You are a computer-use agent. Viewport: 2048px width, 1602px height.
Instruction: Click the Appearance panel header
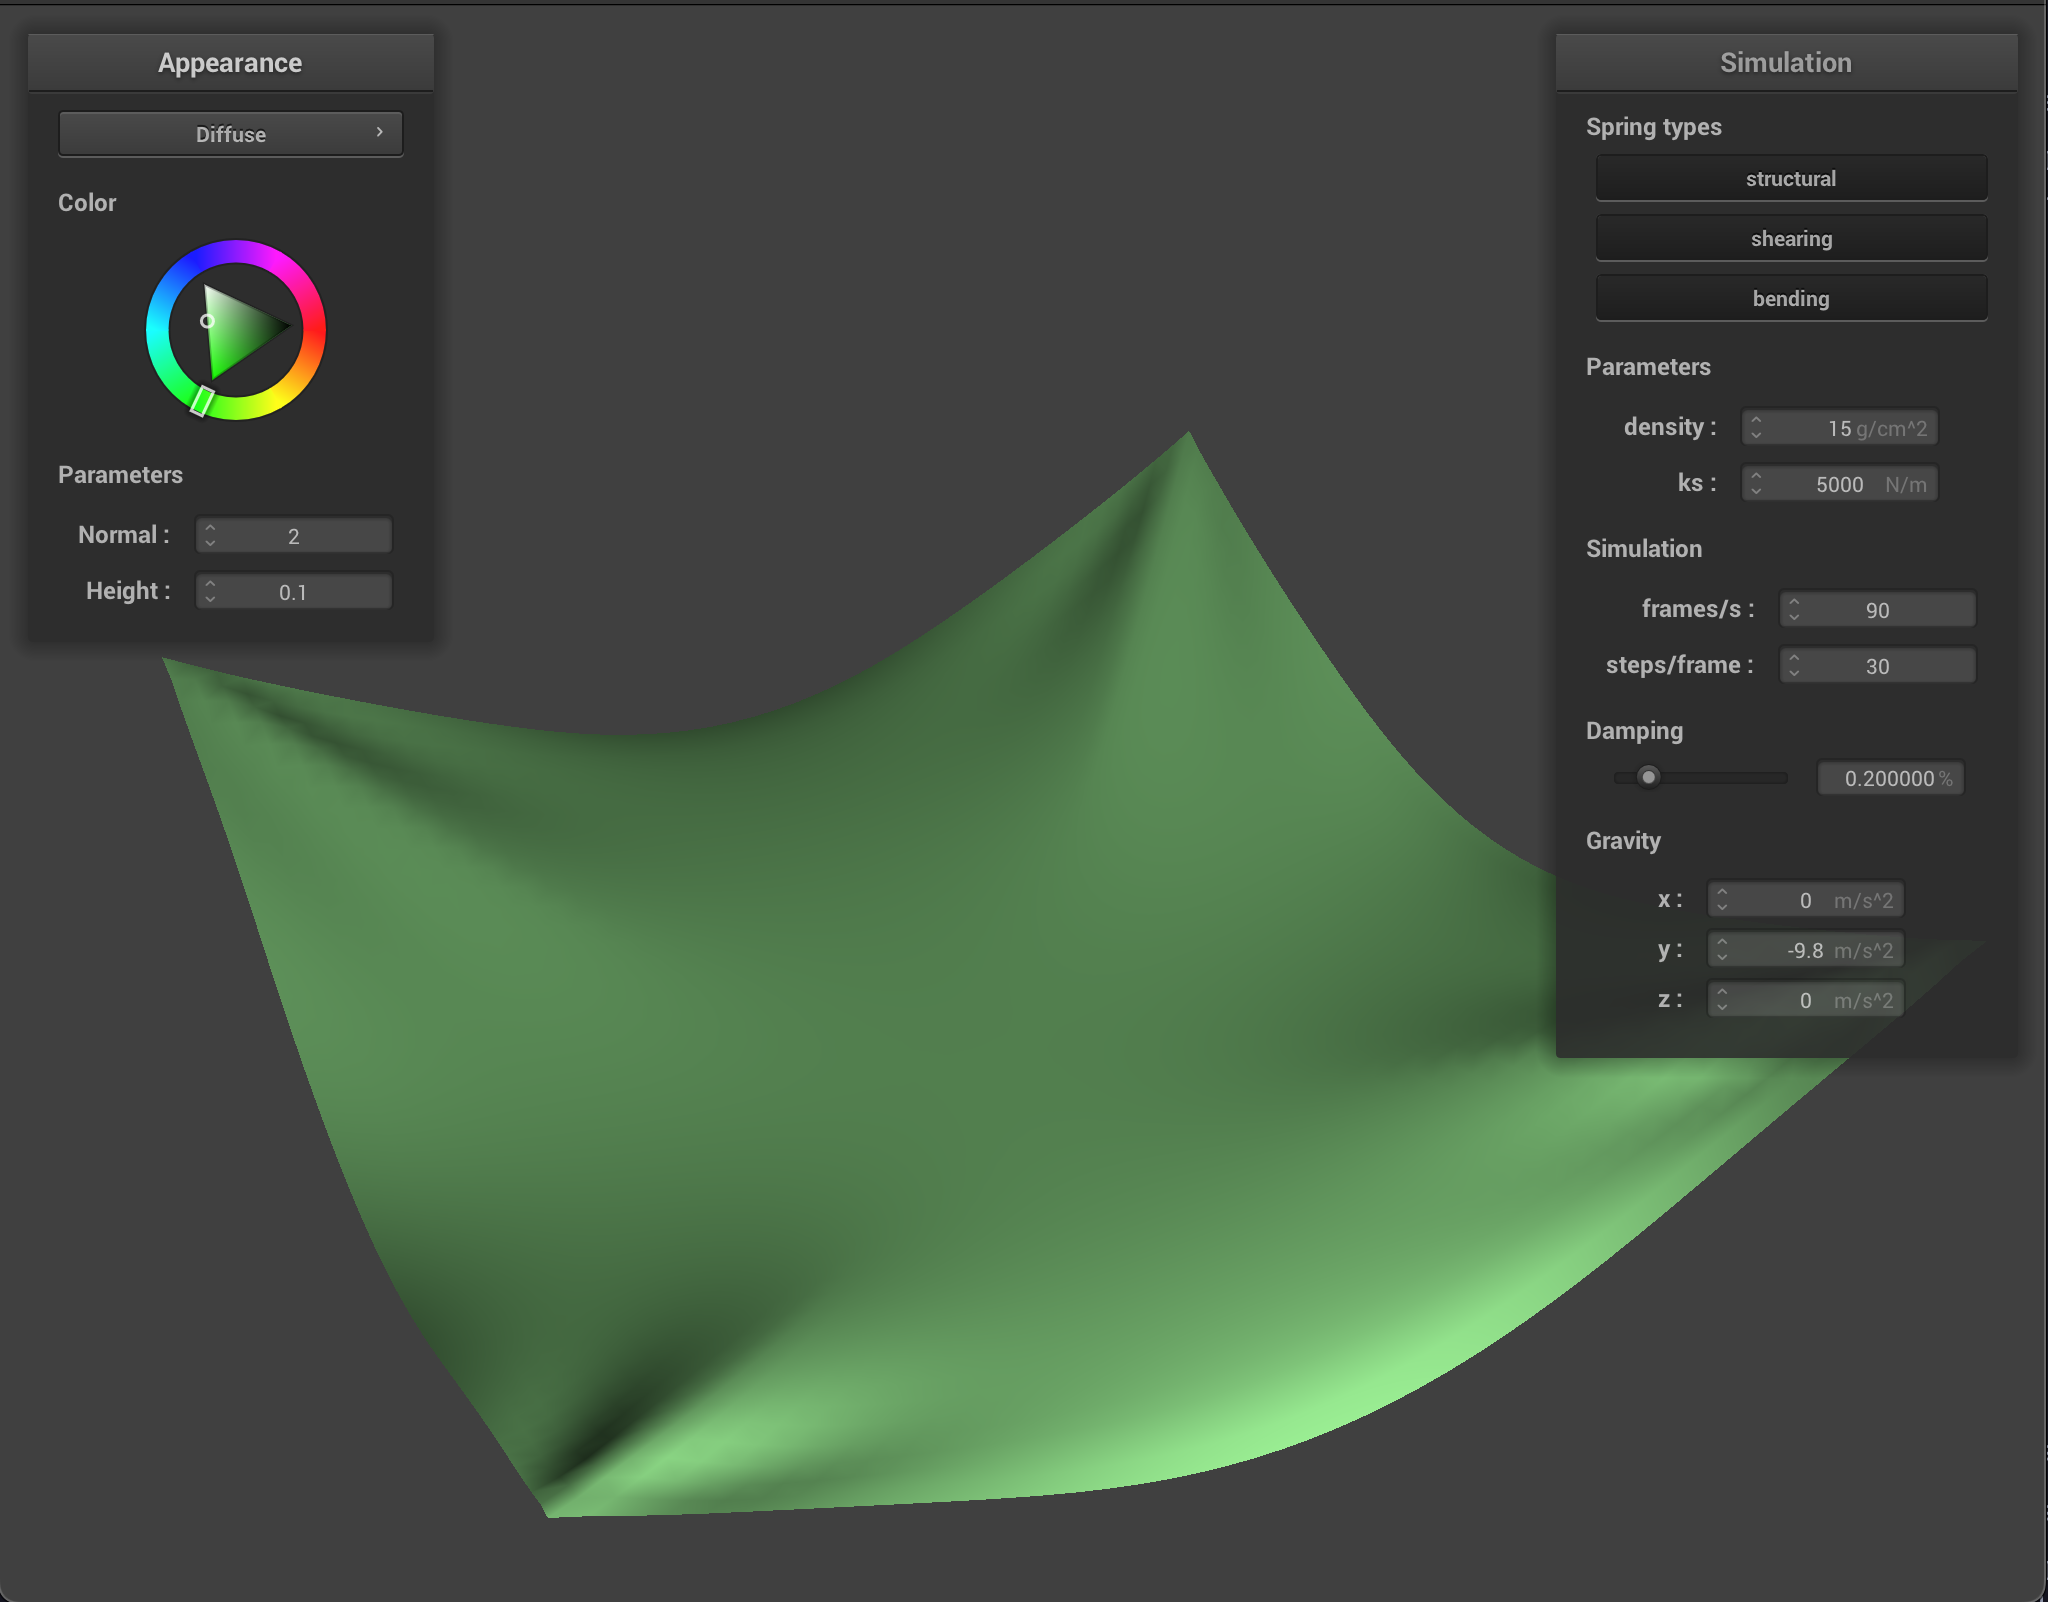[x=230, y=62]
